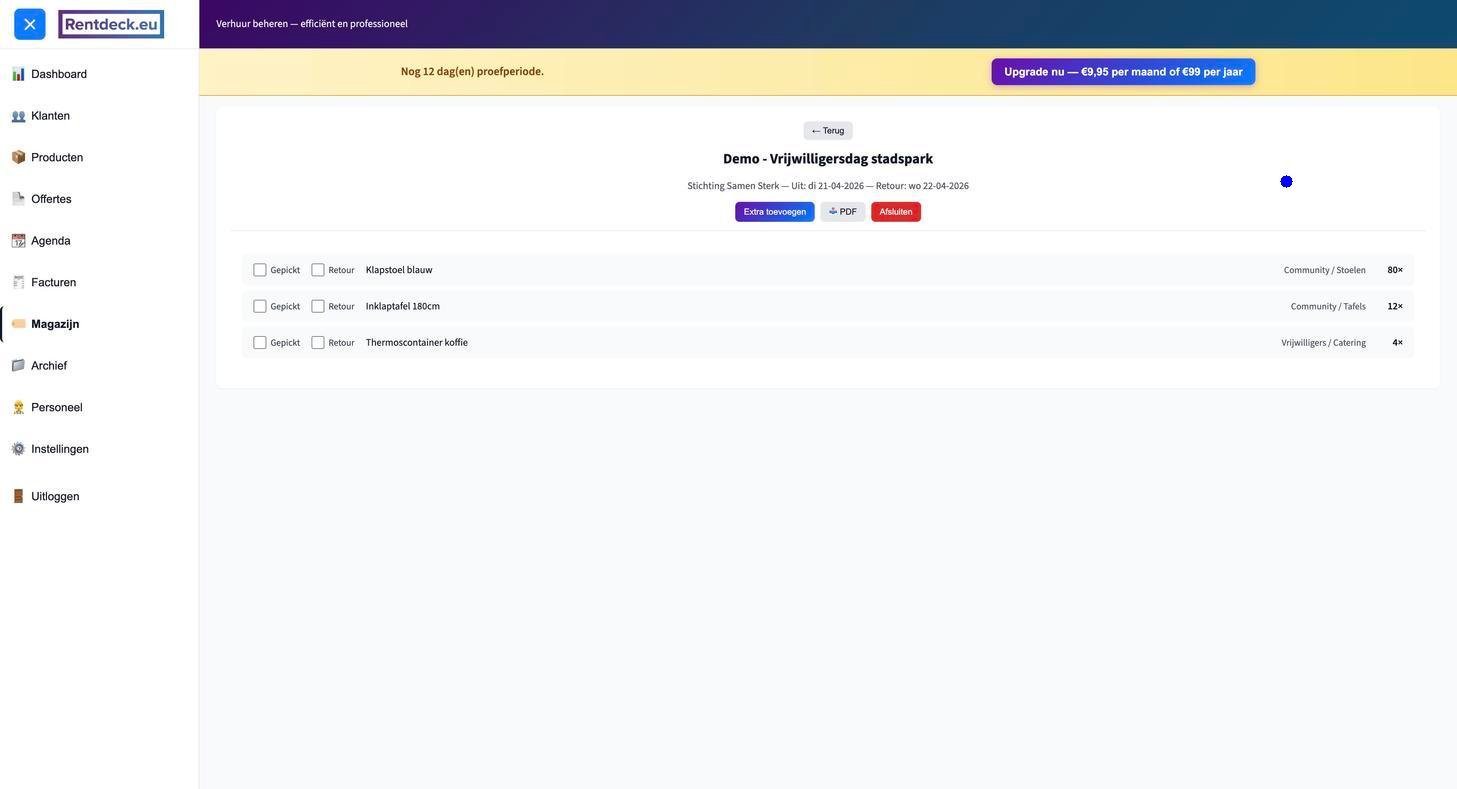1457x789 pixels.
Task: Tick Gepickt for Klapstoel blauw
Action: [260, 270]
